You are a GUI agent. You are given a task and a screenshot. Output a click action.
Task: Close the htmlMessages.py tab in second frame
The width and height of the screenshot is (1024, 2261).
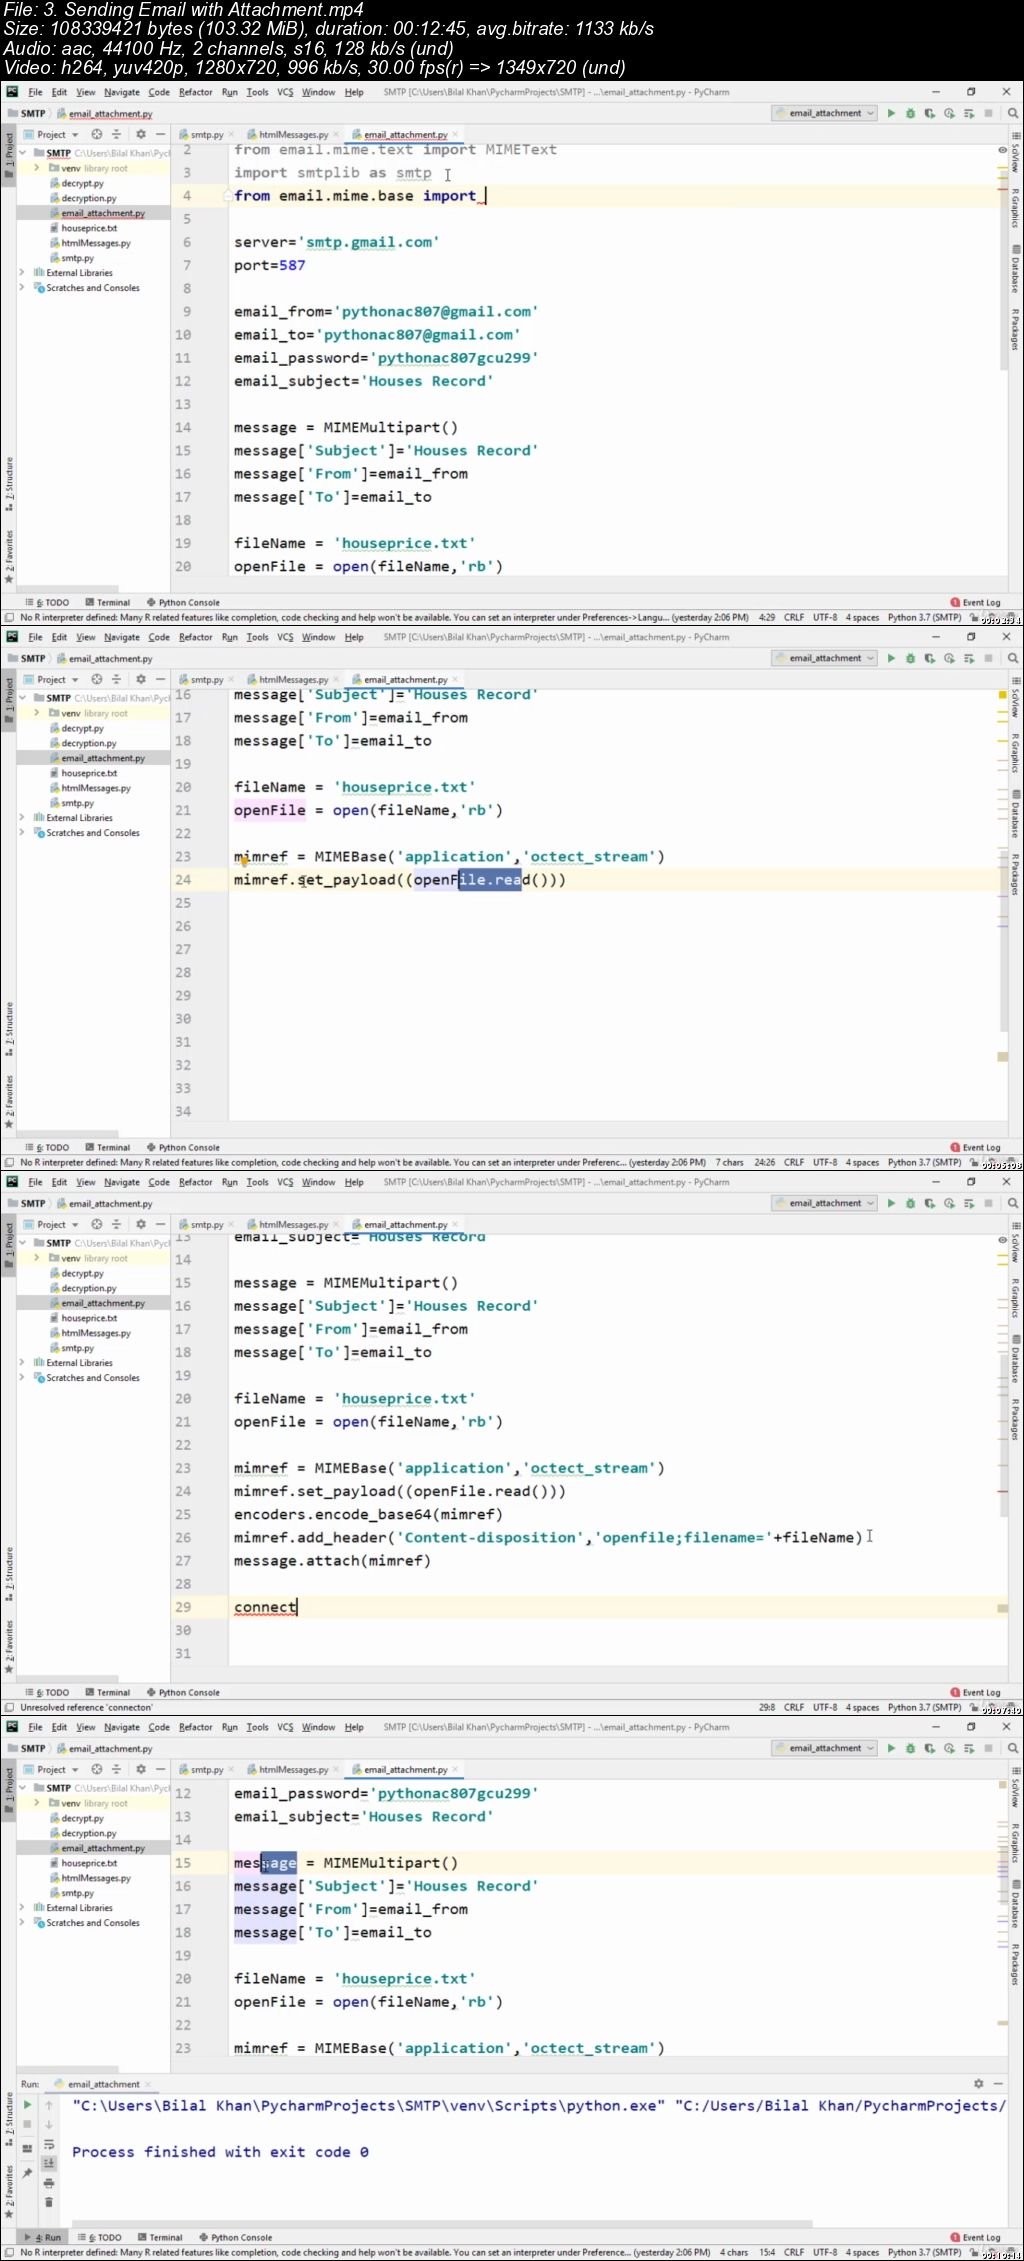point(336,679)
